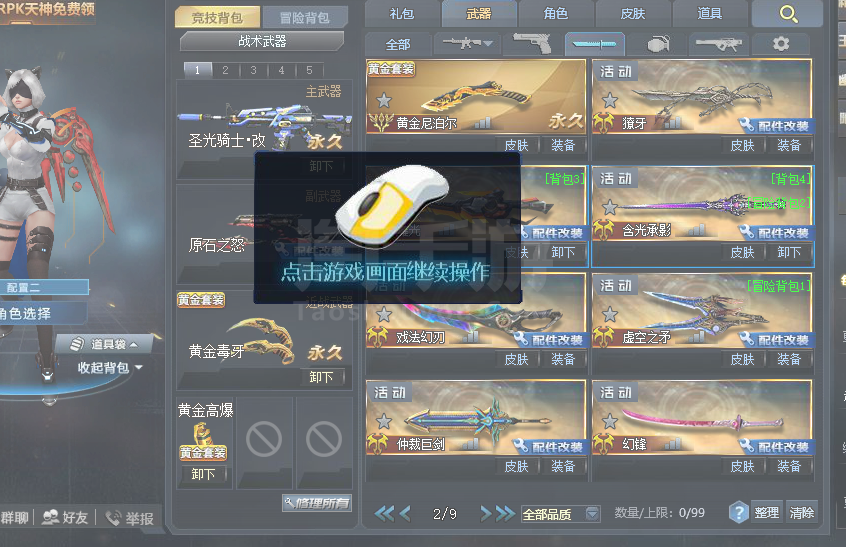Open the 武器 tab
Image resolution: width=846 pixels, height=547 pixels.
479,13
